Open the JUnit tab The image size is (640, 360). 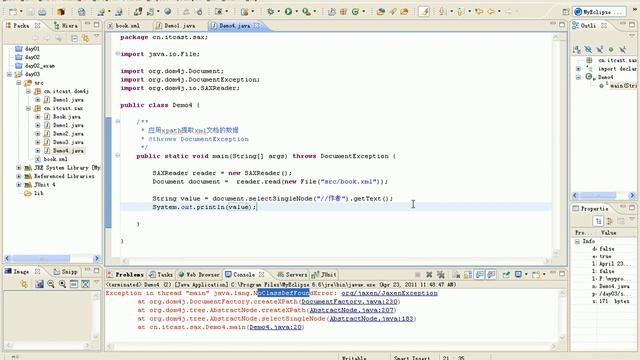324,275
